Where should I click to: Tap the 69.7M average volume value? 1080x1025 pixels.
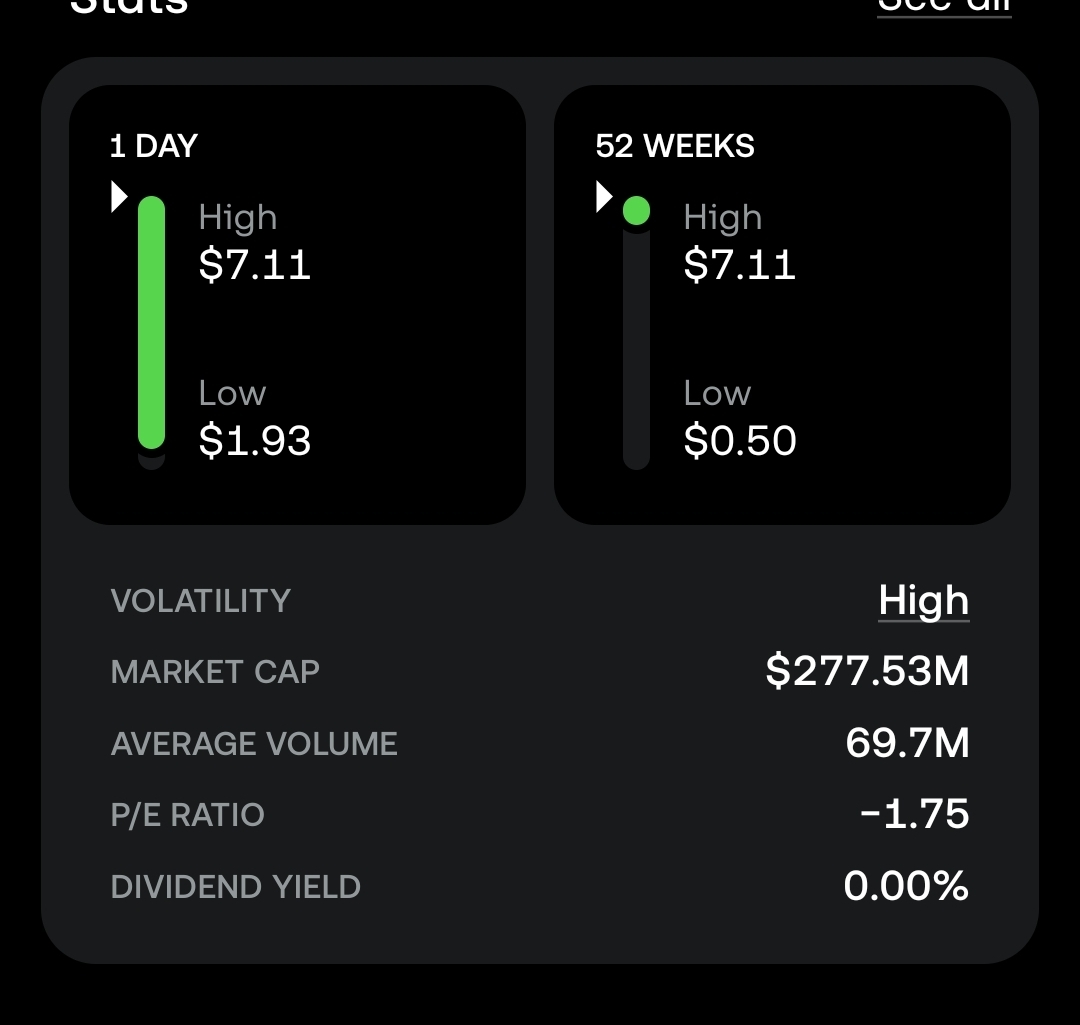coord(907,743)
